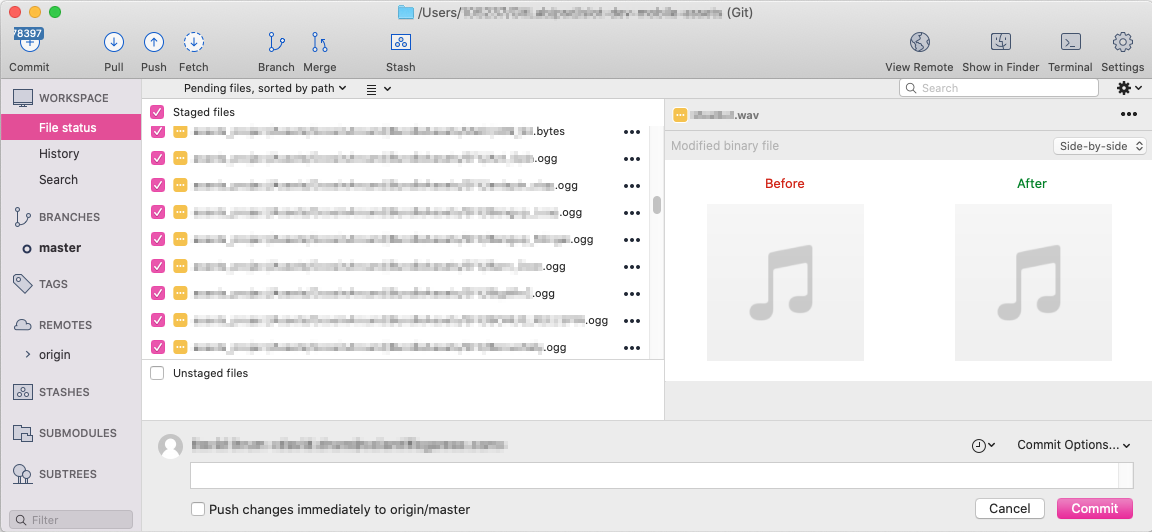The width and height of the screenshot is (1152, 532).
Task: Click the Stash toolbar icon
Action: tap(400, 42)
